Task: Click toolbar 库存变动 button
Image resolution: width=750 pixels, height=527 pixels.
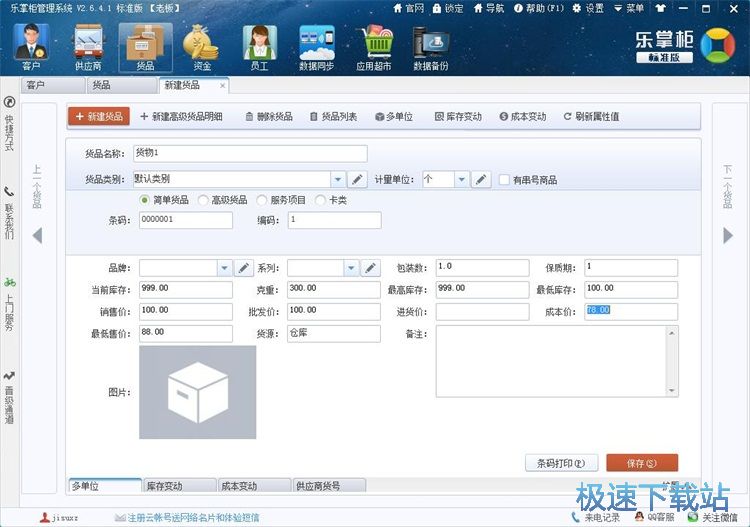Action: pos(458,116)
